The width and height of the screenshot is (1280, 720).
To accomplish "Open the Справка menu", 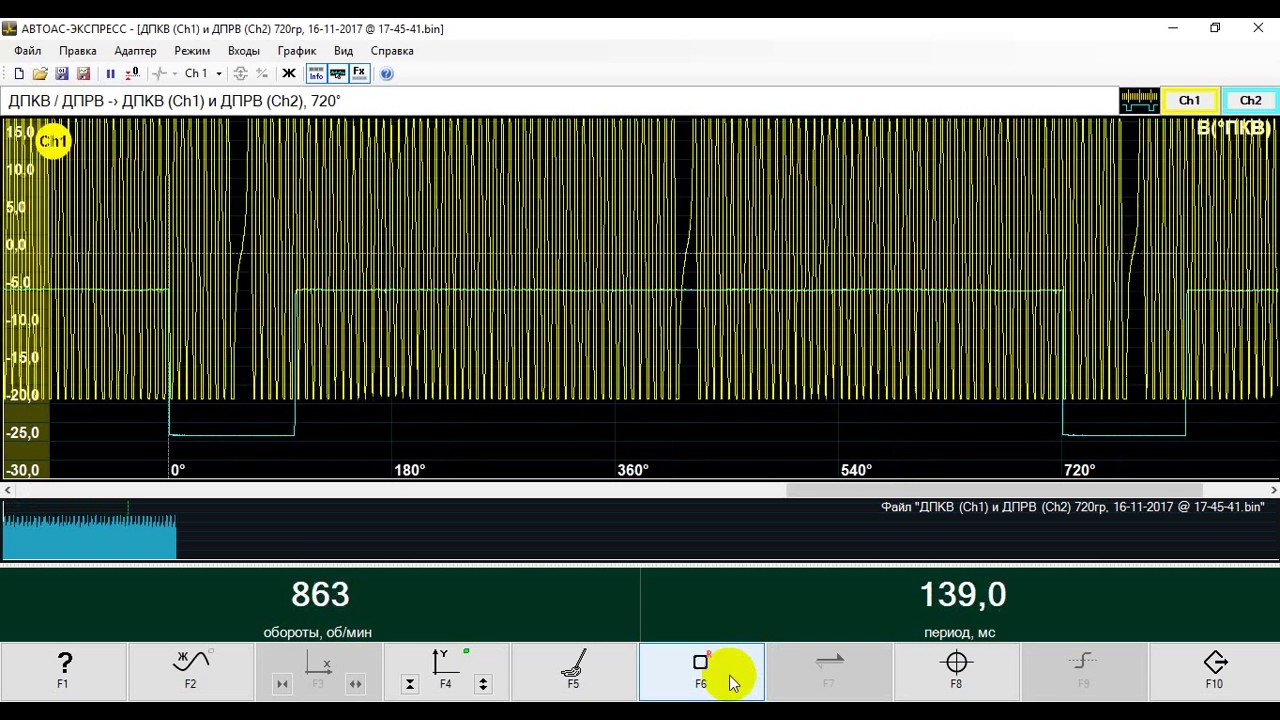I will [392, 51].
